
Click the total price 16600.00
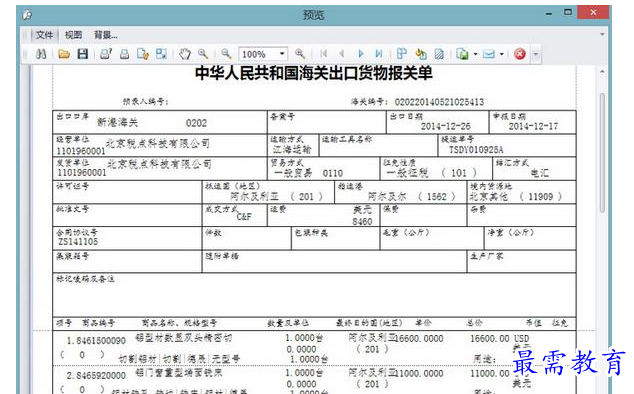(x=490, y=339)
